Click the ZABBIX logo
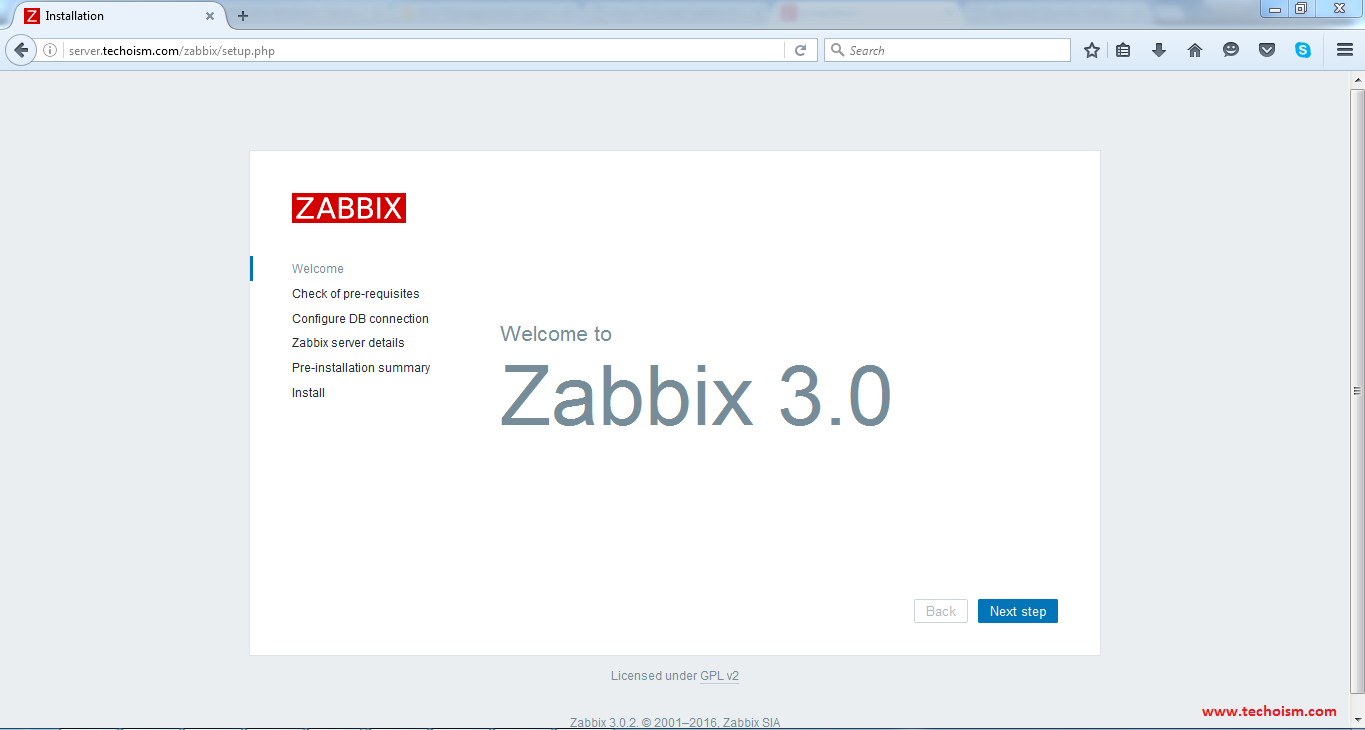Image resolution: width=1365 pixels, height=730 pixels. tap(349, 208)
